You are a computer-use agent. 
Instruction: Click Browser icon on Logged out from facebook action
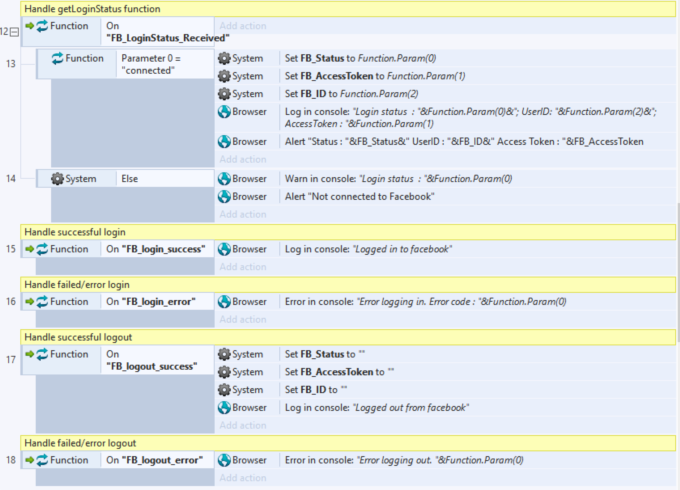point(224,408)
